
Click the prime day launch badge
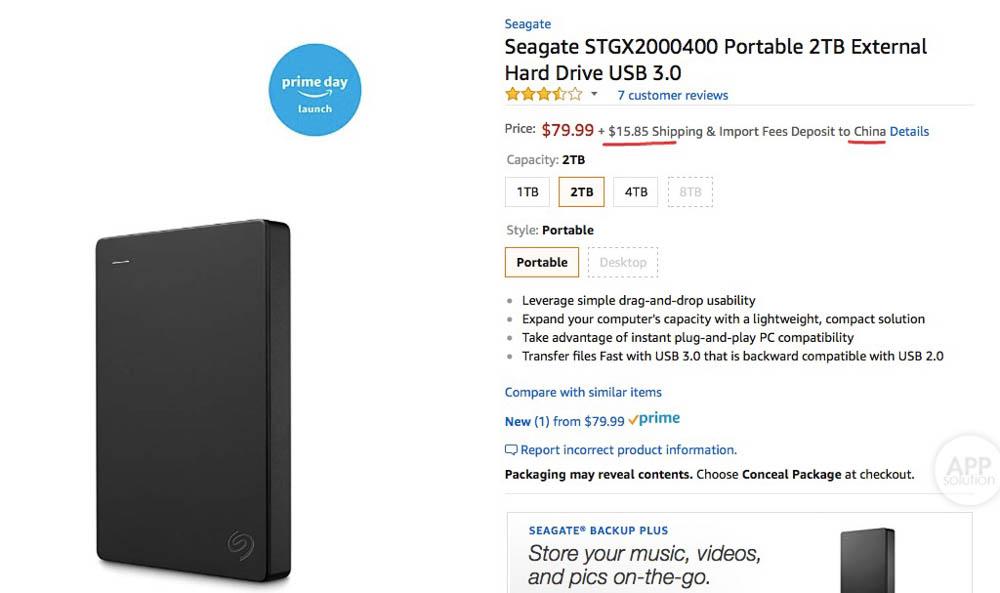tap(314, 91)
